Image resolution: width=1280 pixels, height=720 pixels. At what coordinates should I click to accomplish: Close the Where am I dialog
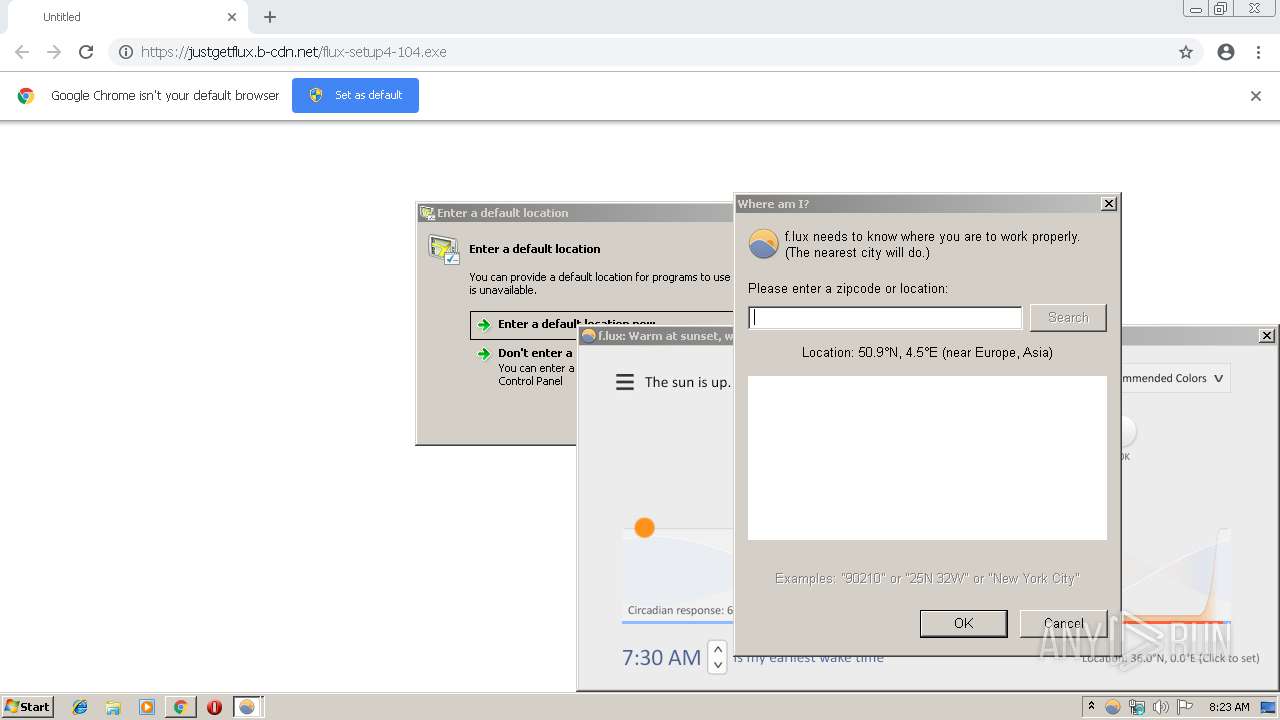(1108, 204)
